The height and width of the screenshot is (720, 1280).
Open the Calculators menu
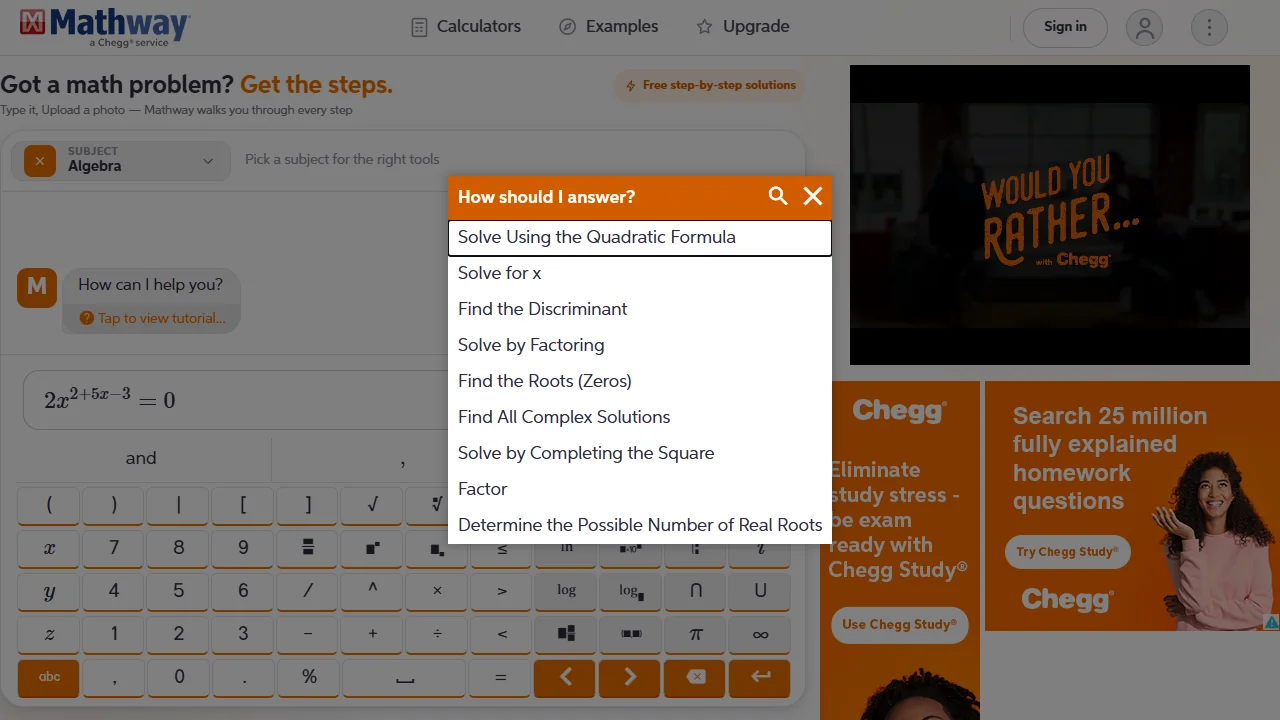[466, 27]
